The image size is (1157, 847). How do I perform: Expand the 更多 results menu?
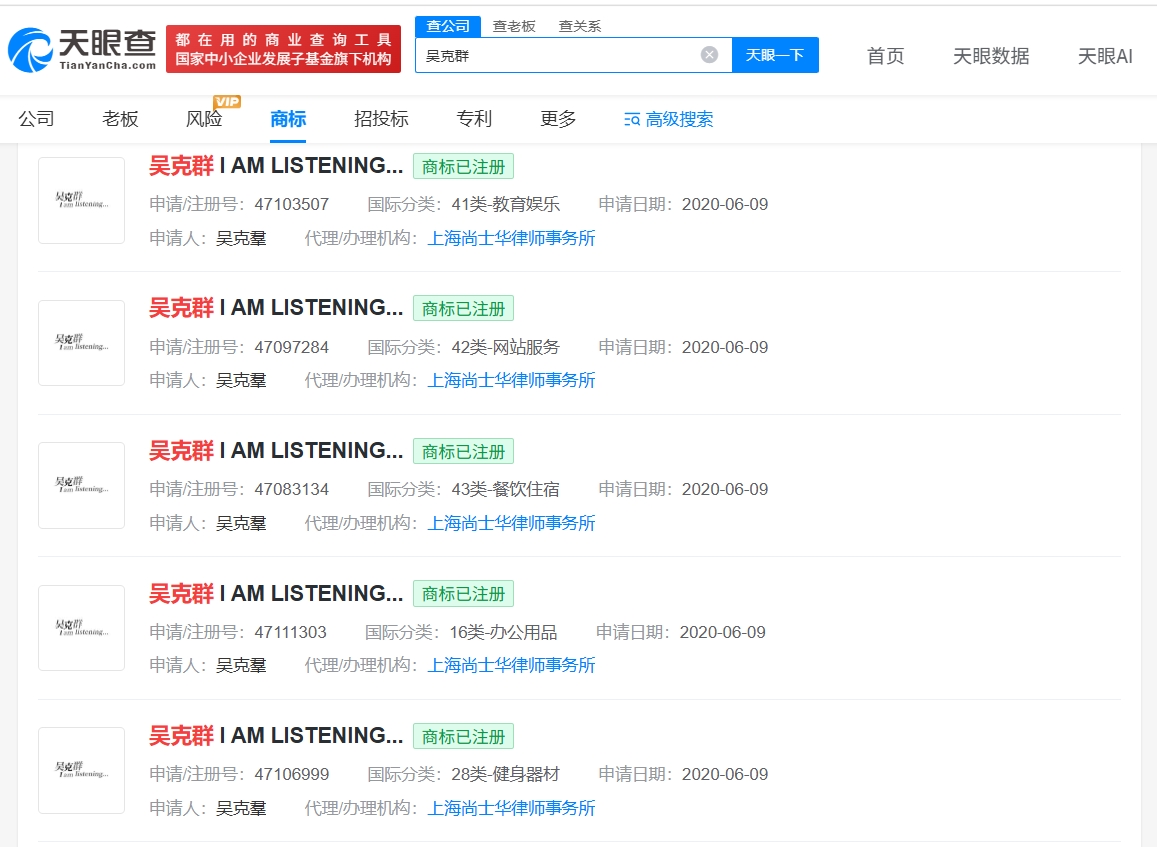point(558,118)
